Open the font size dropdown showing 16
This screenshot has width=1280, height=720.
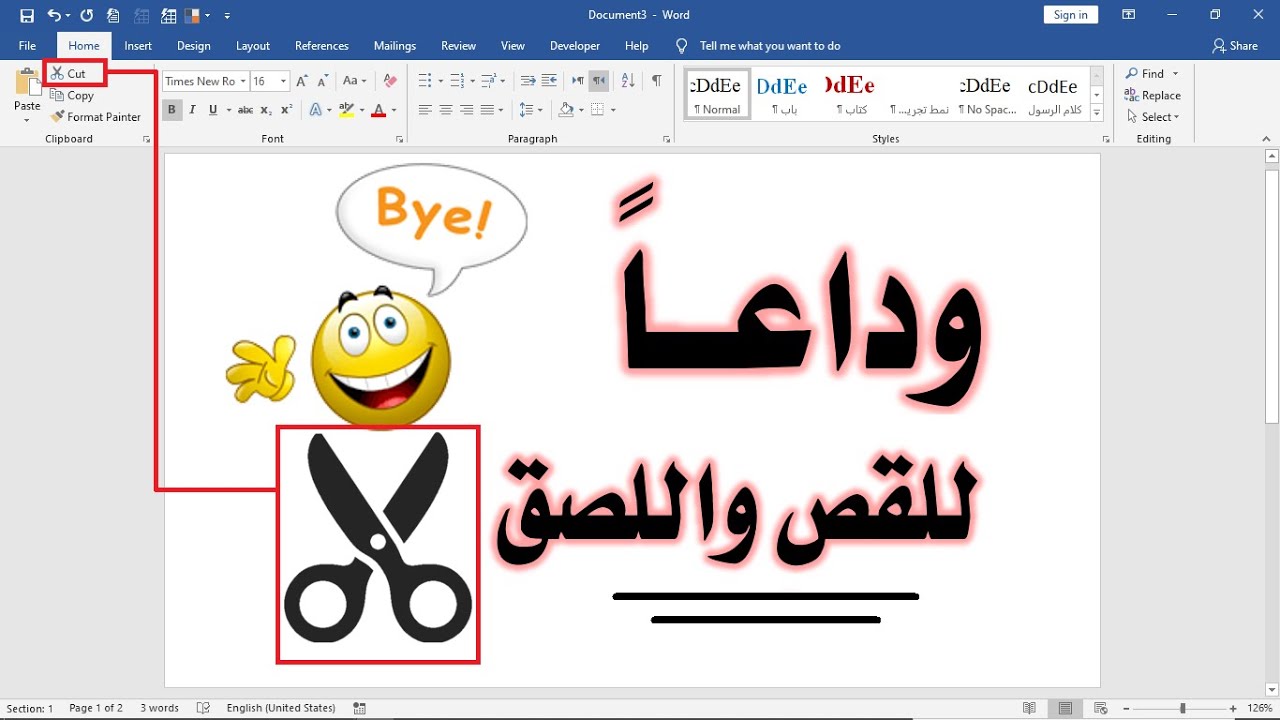[284, 81]
